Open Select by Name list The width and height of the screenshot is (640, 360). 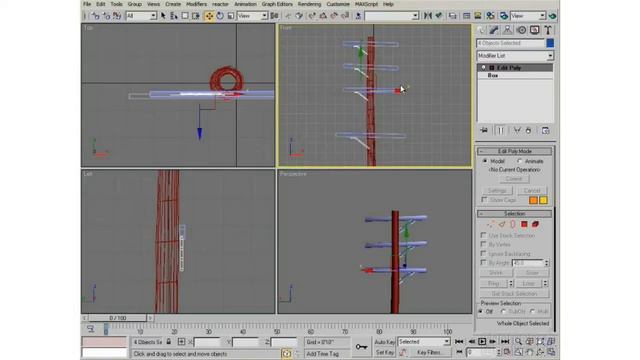(x=174, y=16)
